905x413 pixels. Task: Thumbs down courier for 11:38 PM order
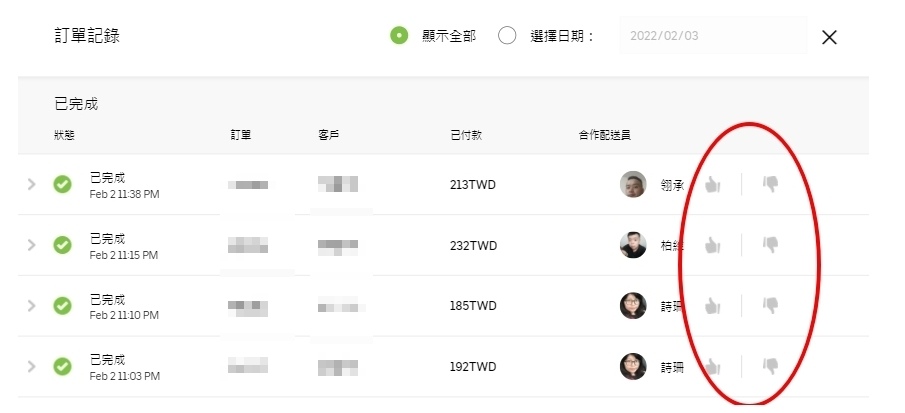pyautogui.click(x=770, y=184)
